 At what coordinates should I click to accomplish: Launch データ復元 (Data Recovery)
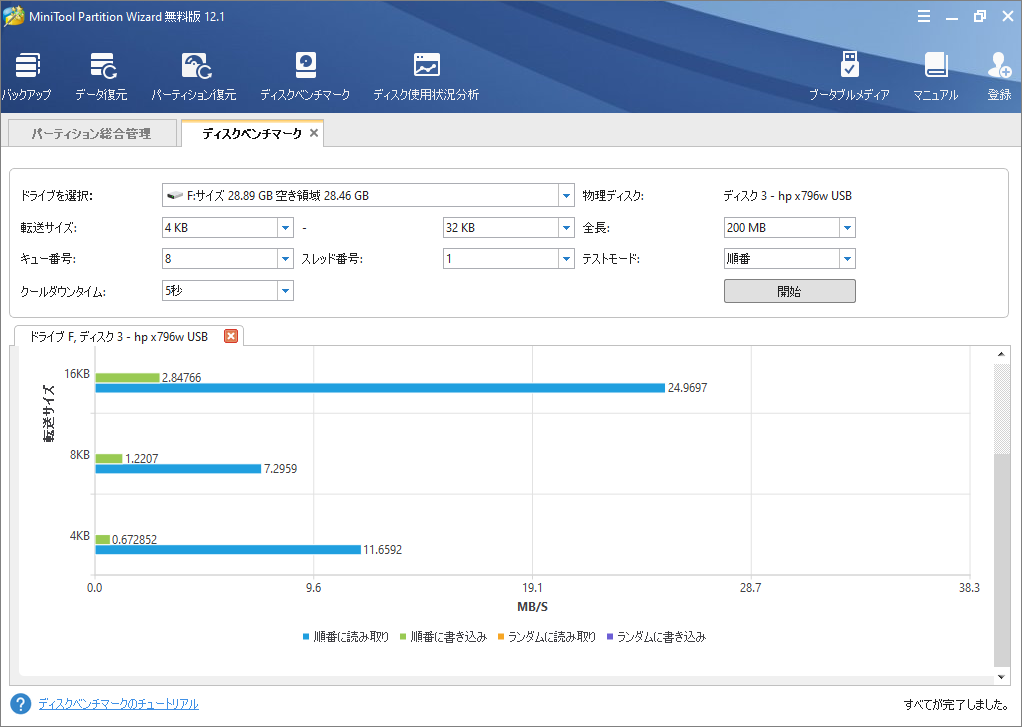[x=101, y=76]
